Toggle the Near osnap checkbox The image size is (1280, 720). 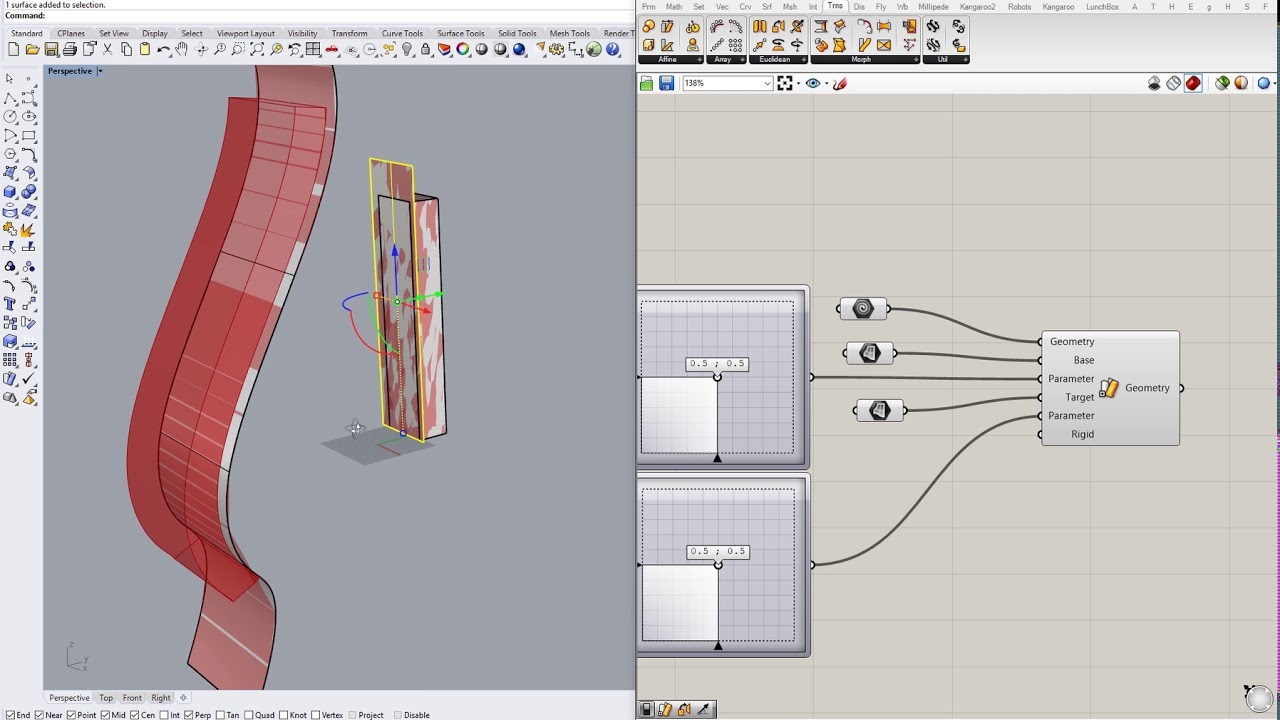tap(40, 715)
